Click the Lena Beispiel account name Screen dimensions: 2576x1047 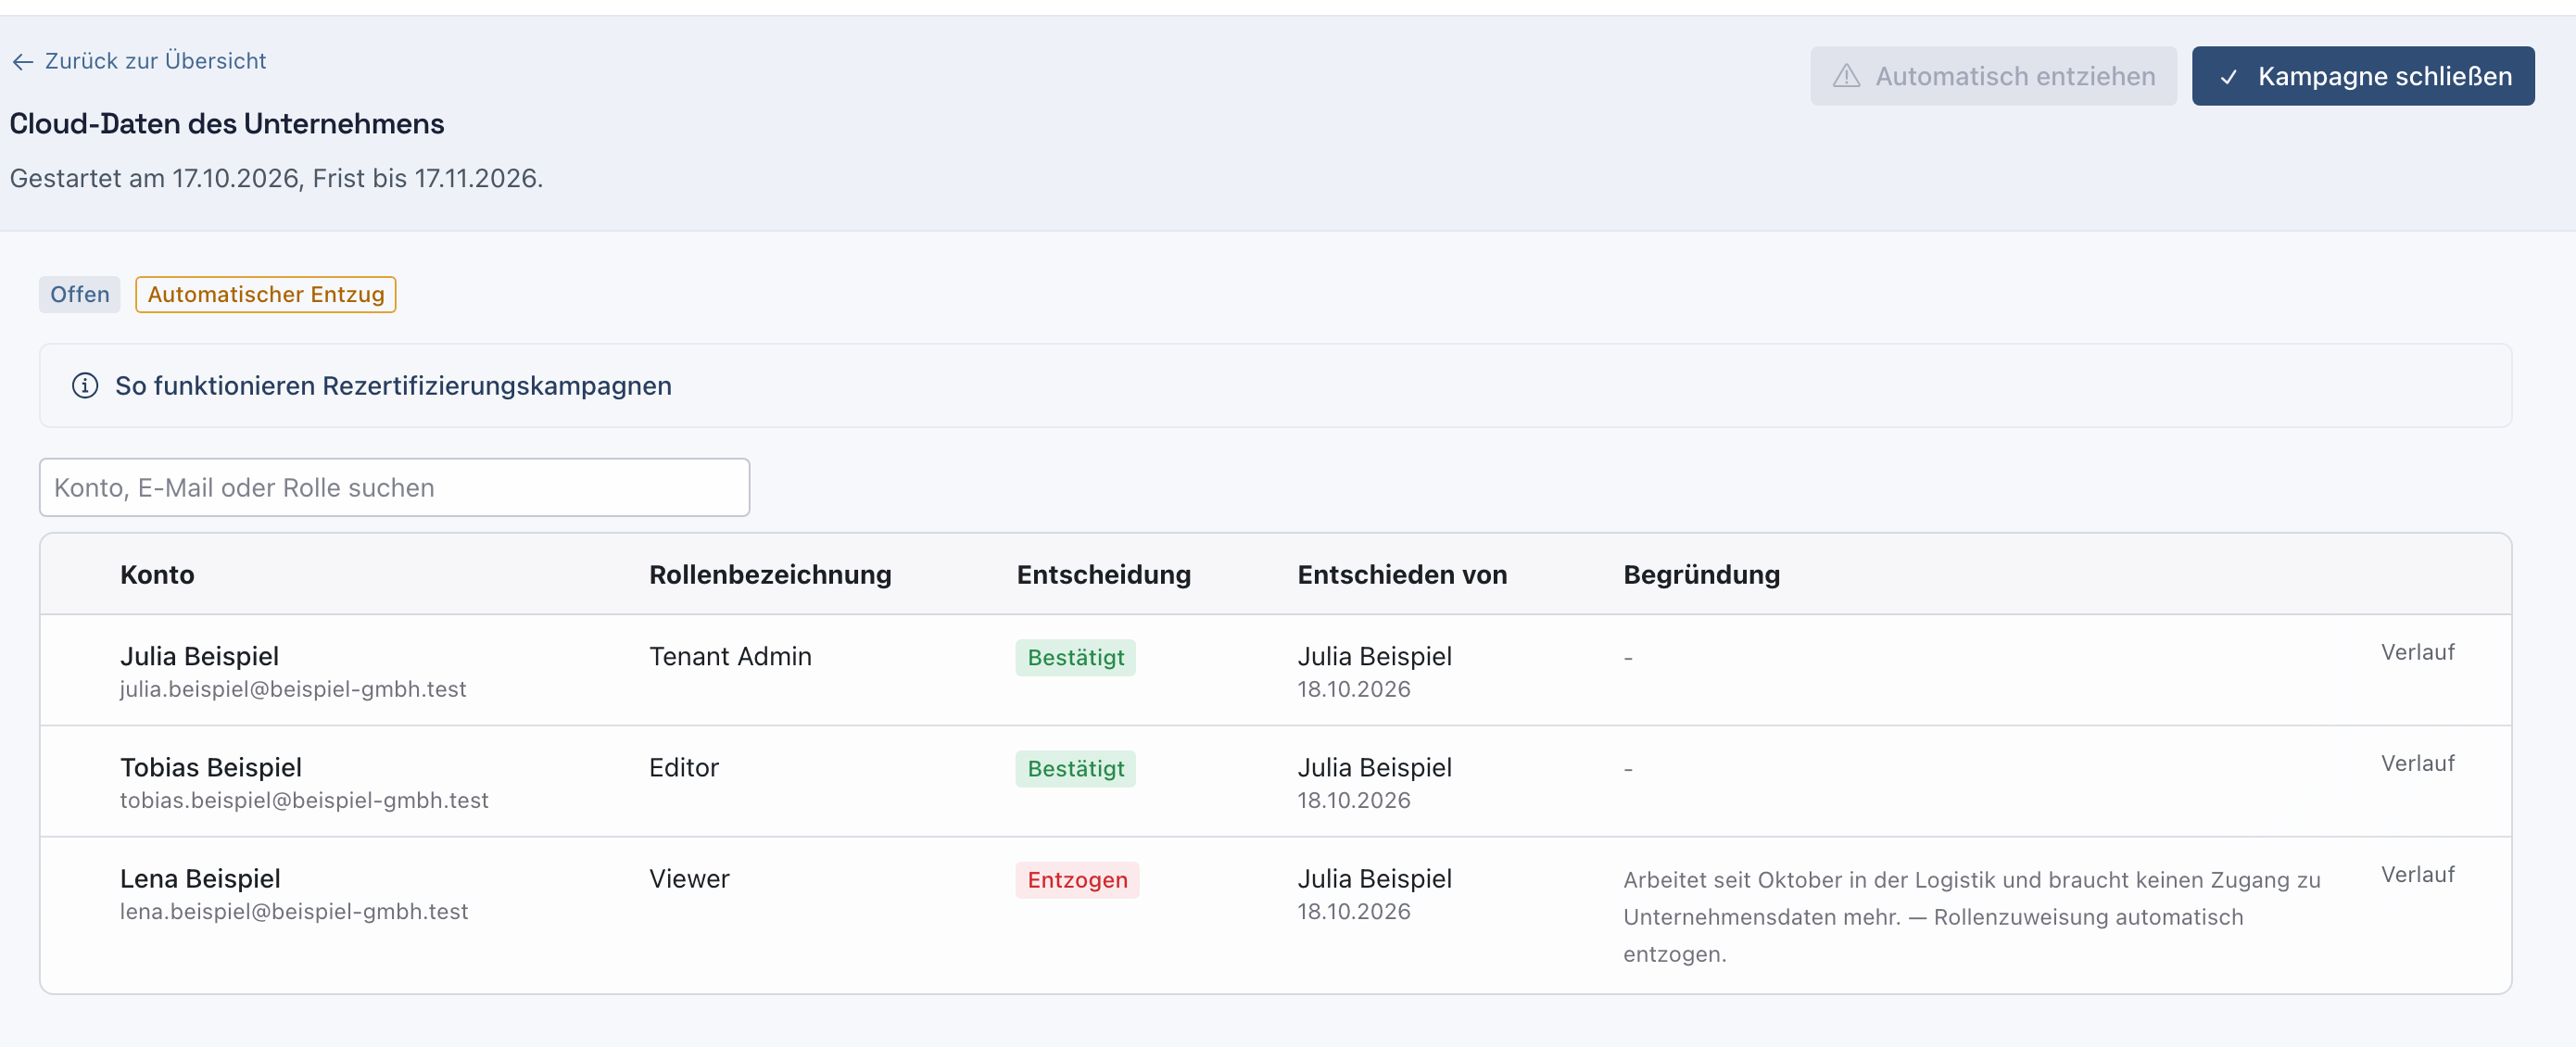tap(200, 879)
